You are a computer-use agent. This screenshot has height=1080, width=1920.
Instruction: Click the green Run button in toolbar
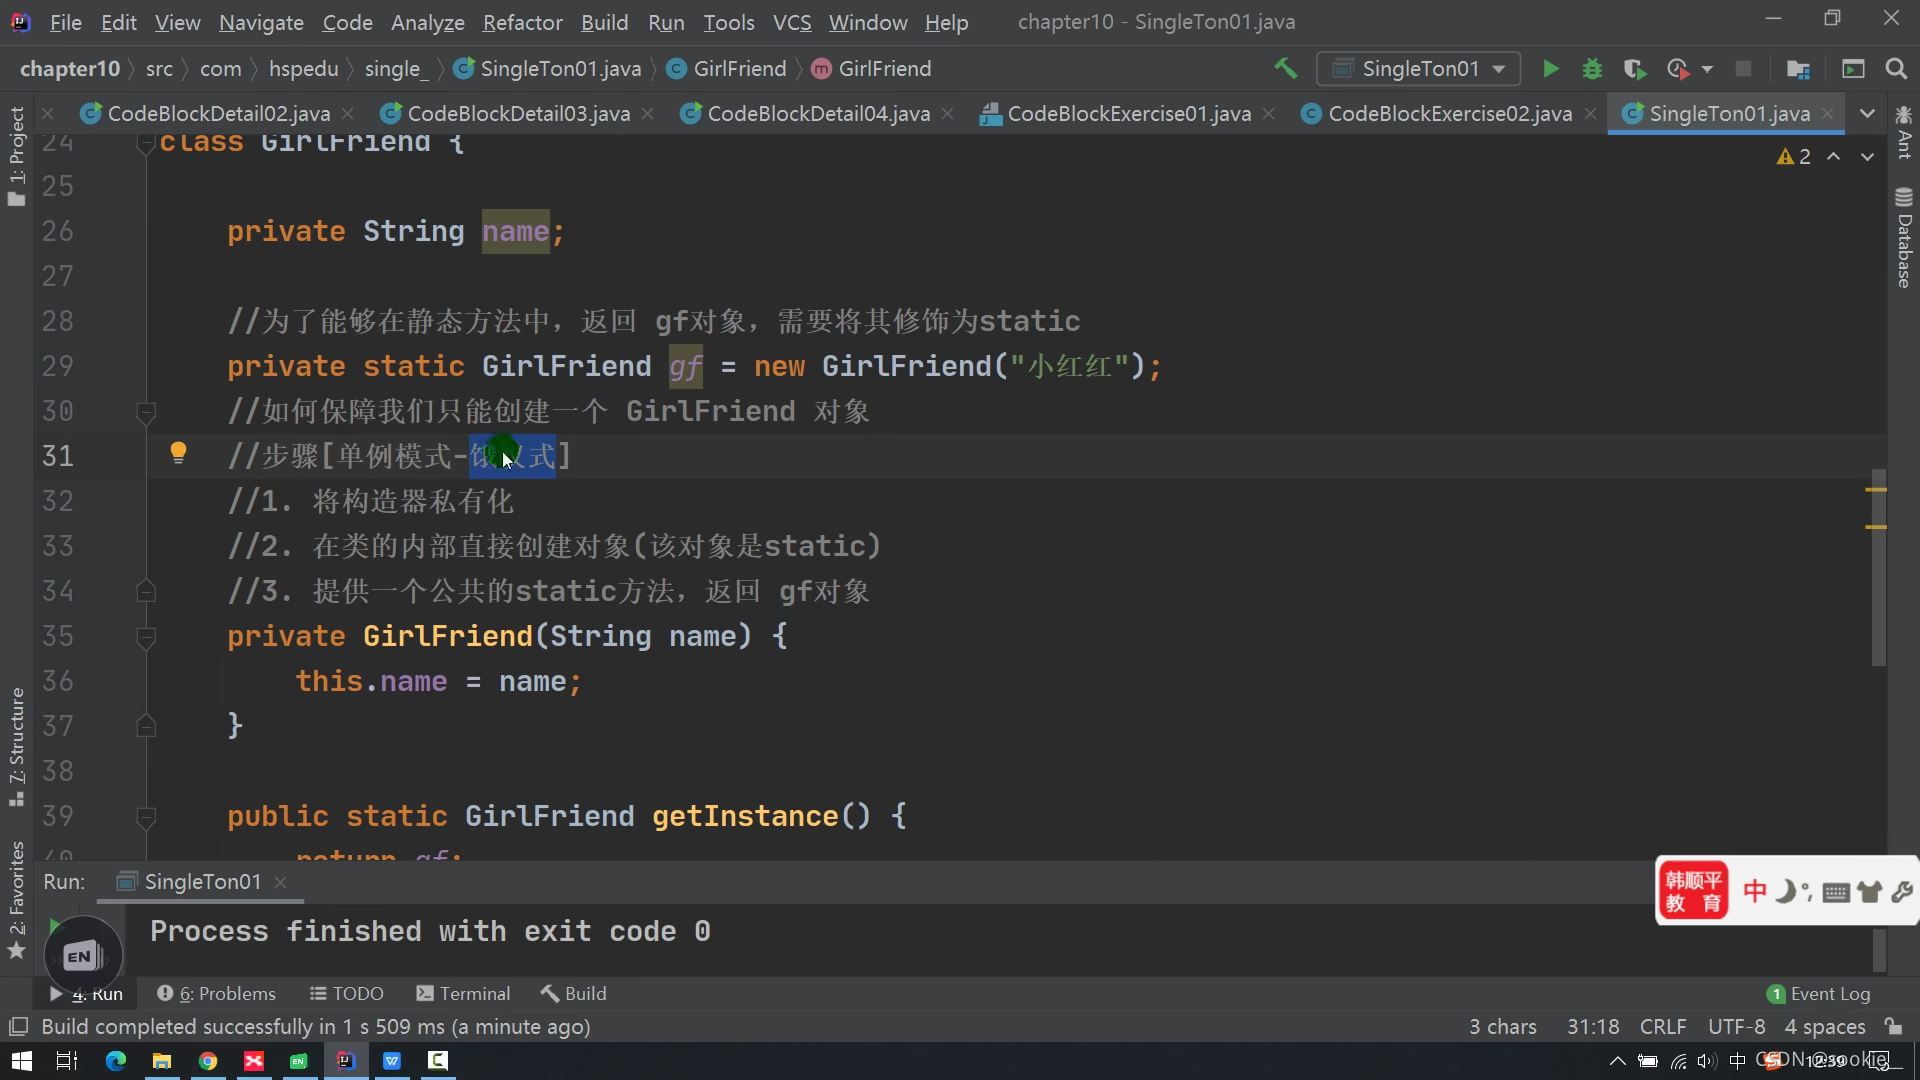pyautogui.click(x=1550, y=69)
